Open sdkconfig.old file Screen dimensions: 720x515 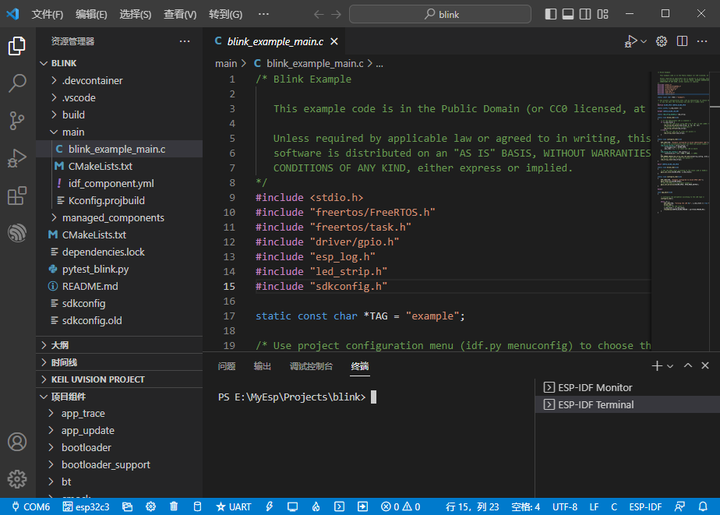click(x=119, y=320)
